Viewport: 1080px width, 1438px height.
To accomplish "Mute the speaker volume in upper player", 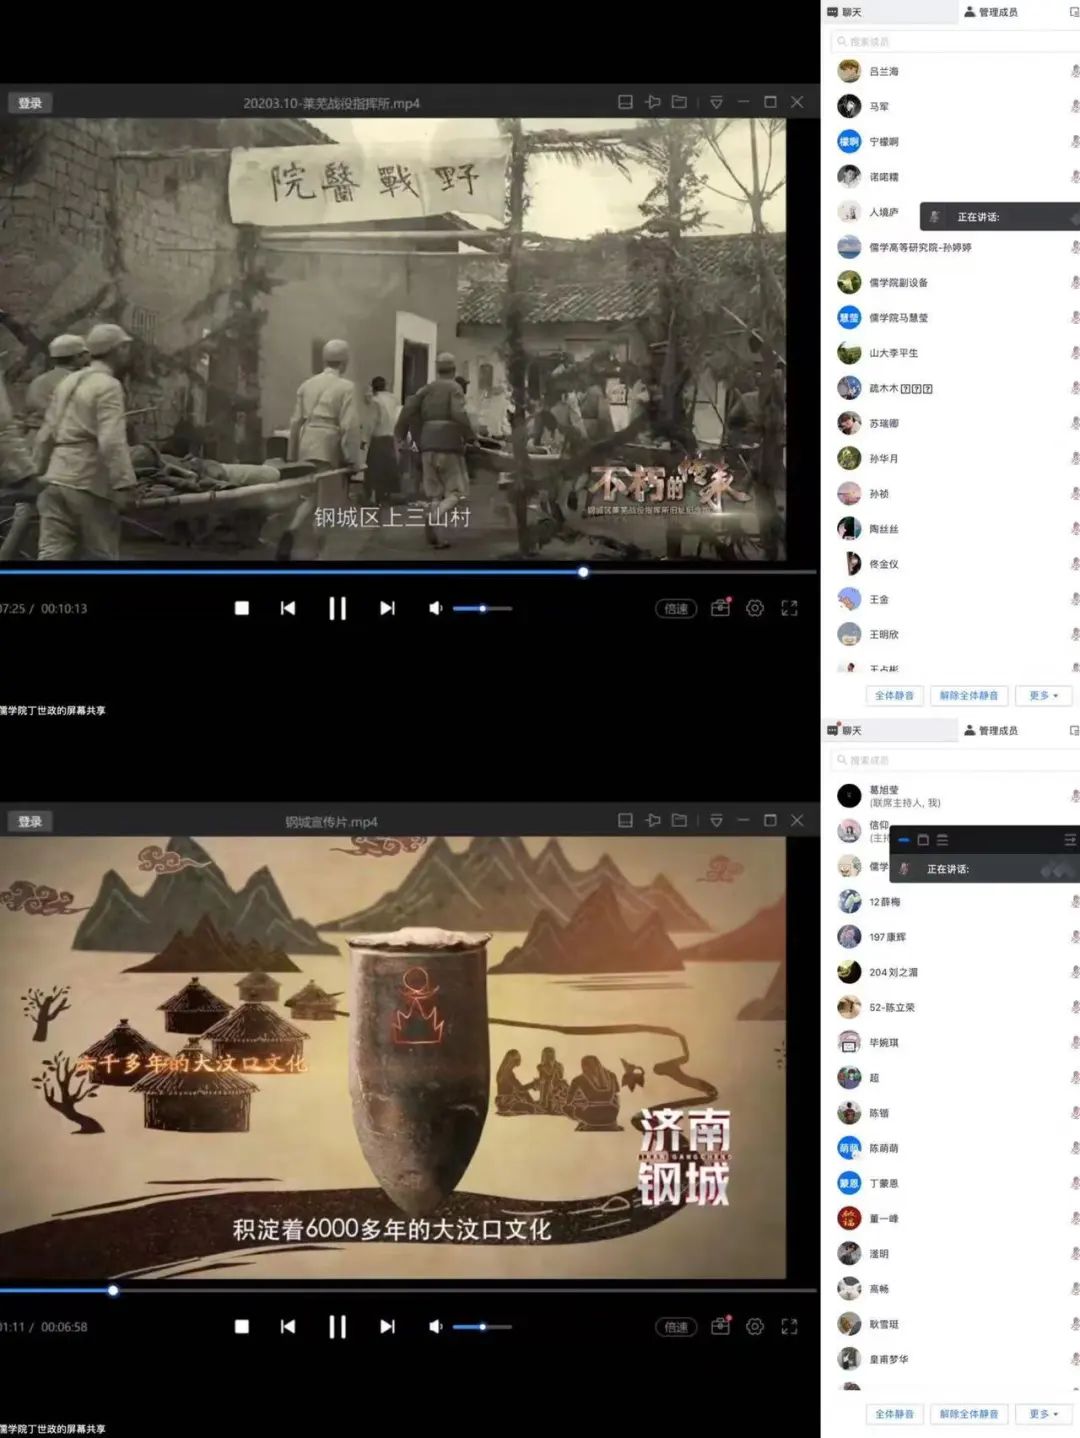I will (x=435, y=608).
